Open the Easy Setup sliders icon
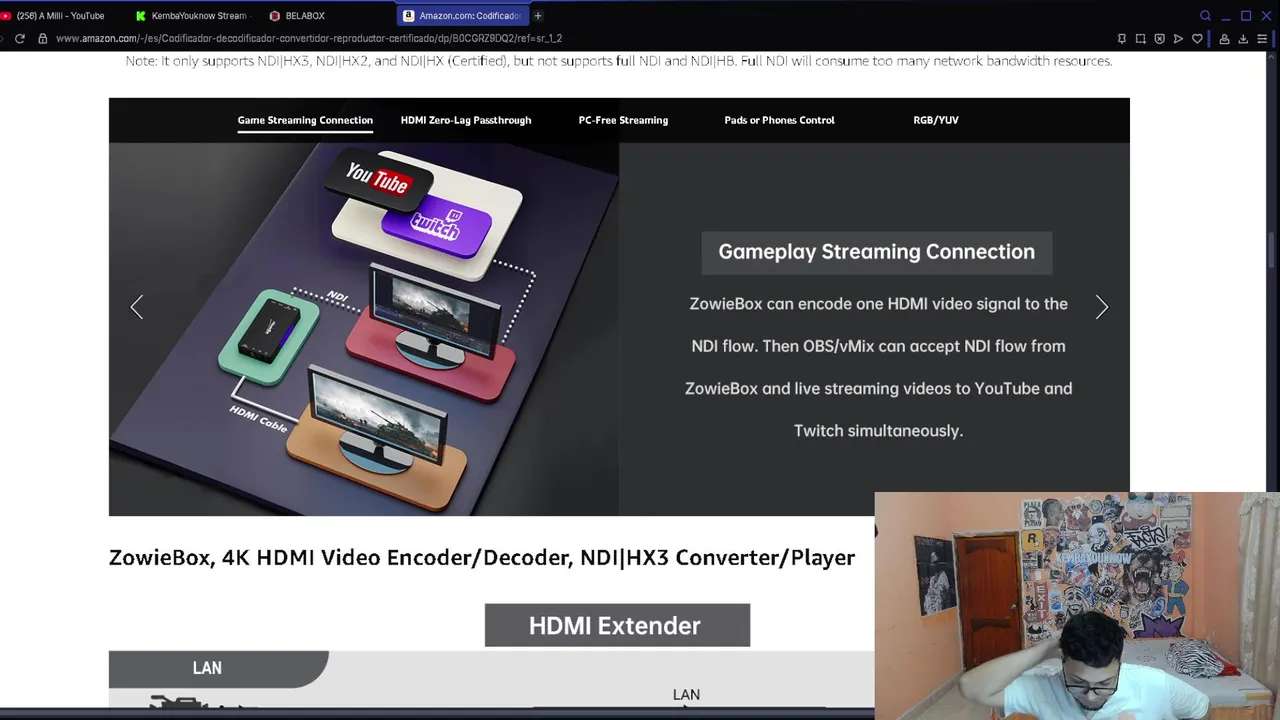 pos(1262,38)
